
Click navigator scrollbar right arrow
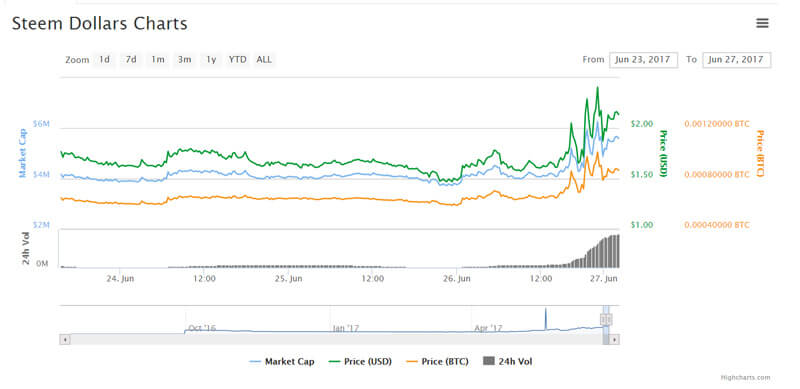pyautogui.click(x=614, y=339)
